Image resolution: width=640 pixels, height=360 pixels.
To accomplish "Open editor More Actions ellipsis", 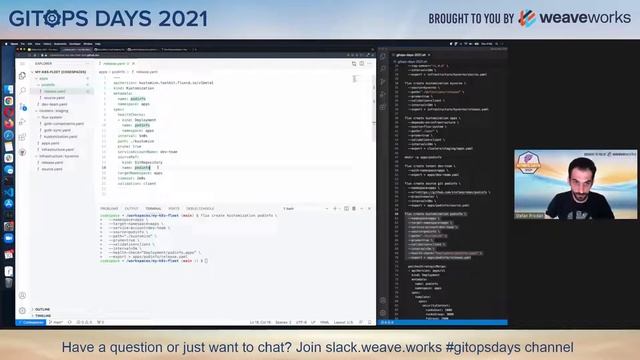I will [369, 64].
